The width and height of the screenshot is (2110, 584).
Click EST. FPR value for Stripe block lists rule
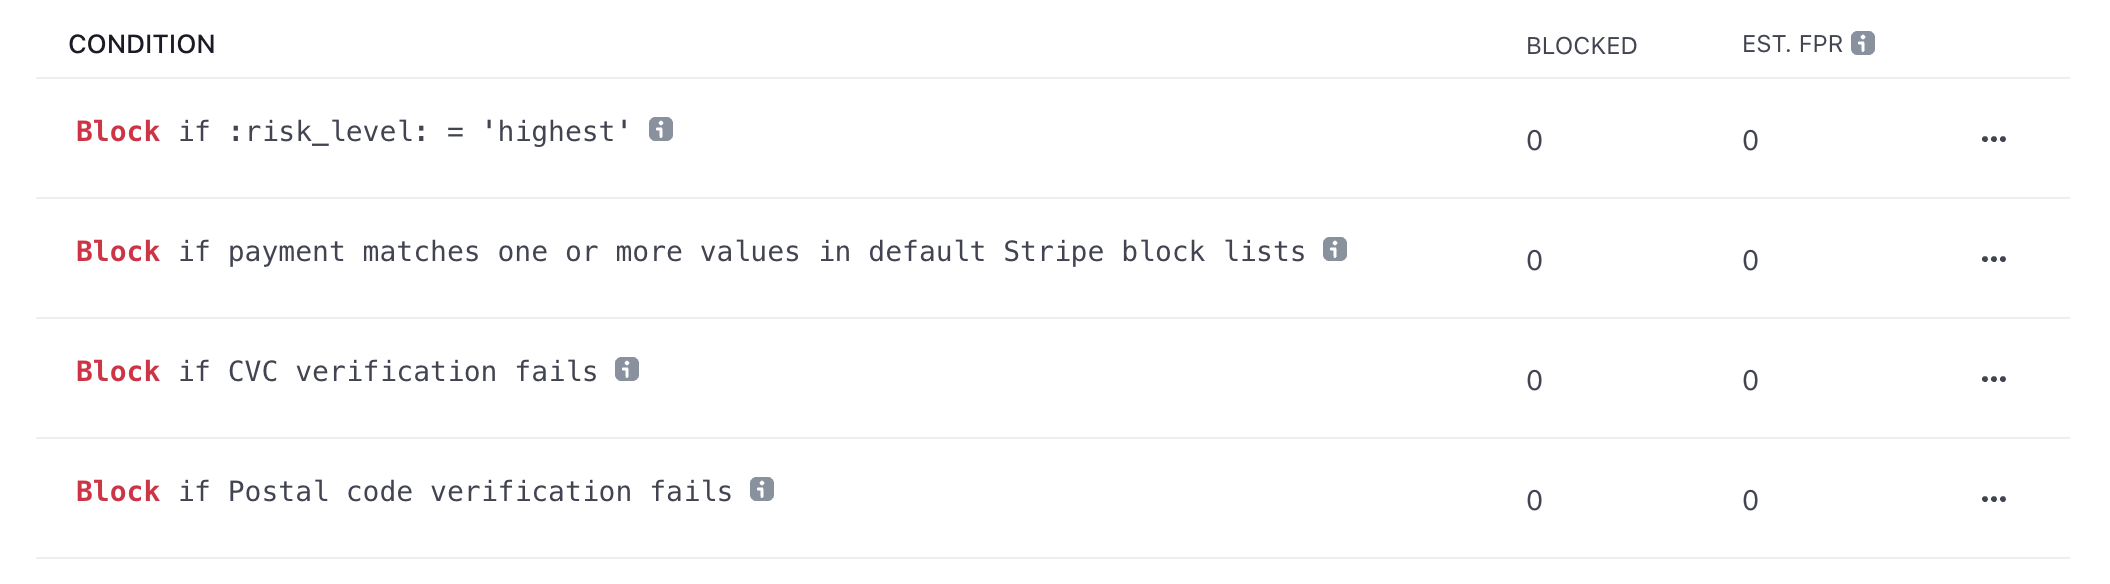click(1750, 260)
